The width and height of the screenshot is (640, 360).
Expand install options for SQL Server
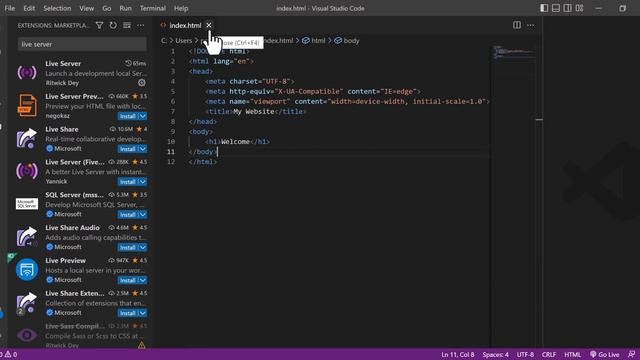click(x=143, y=215)
